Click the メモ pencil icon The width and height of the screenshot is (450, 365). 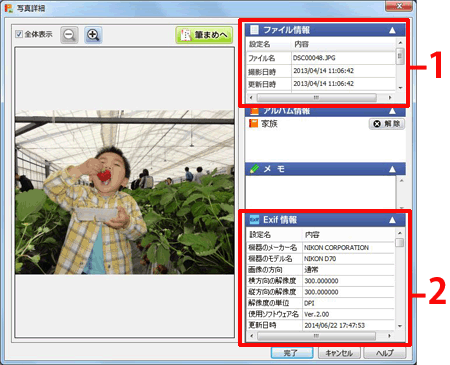tap(254, 169)
